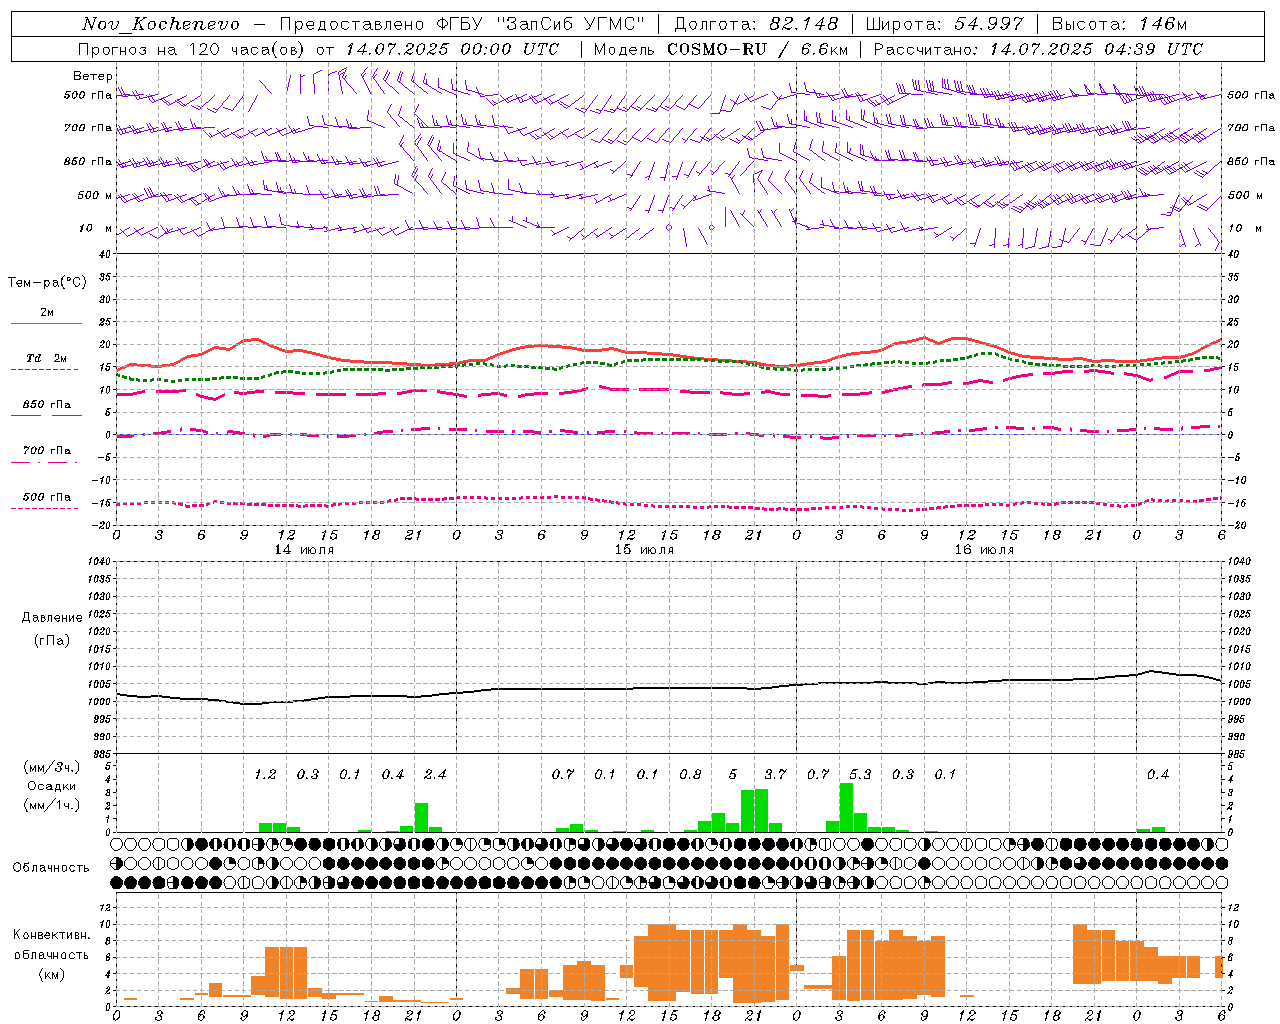Click the (мм/3ч.) precipitation unit label
The width and height of the screenshot is (1280, 1024).
point(52,768)
